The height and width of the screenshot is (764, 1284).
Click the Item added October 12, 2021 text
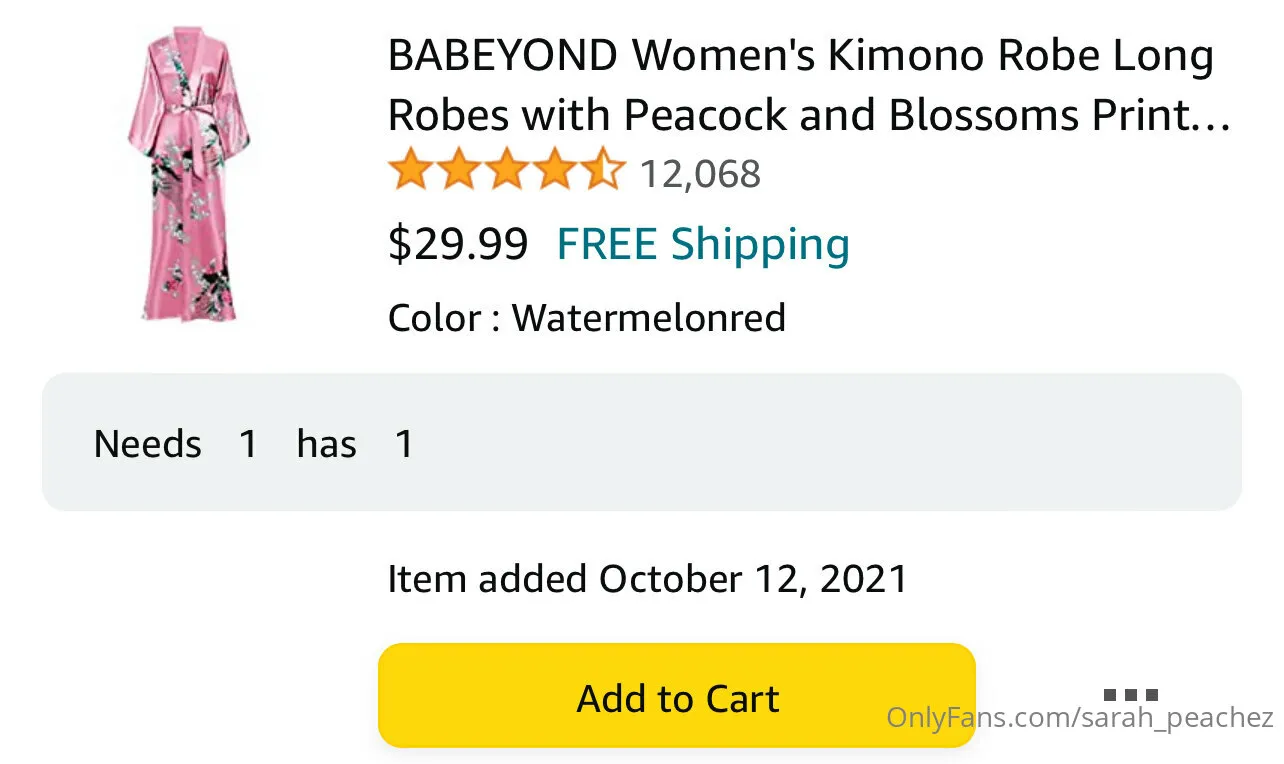(647, 579)
